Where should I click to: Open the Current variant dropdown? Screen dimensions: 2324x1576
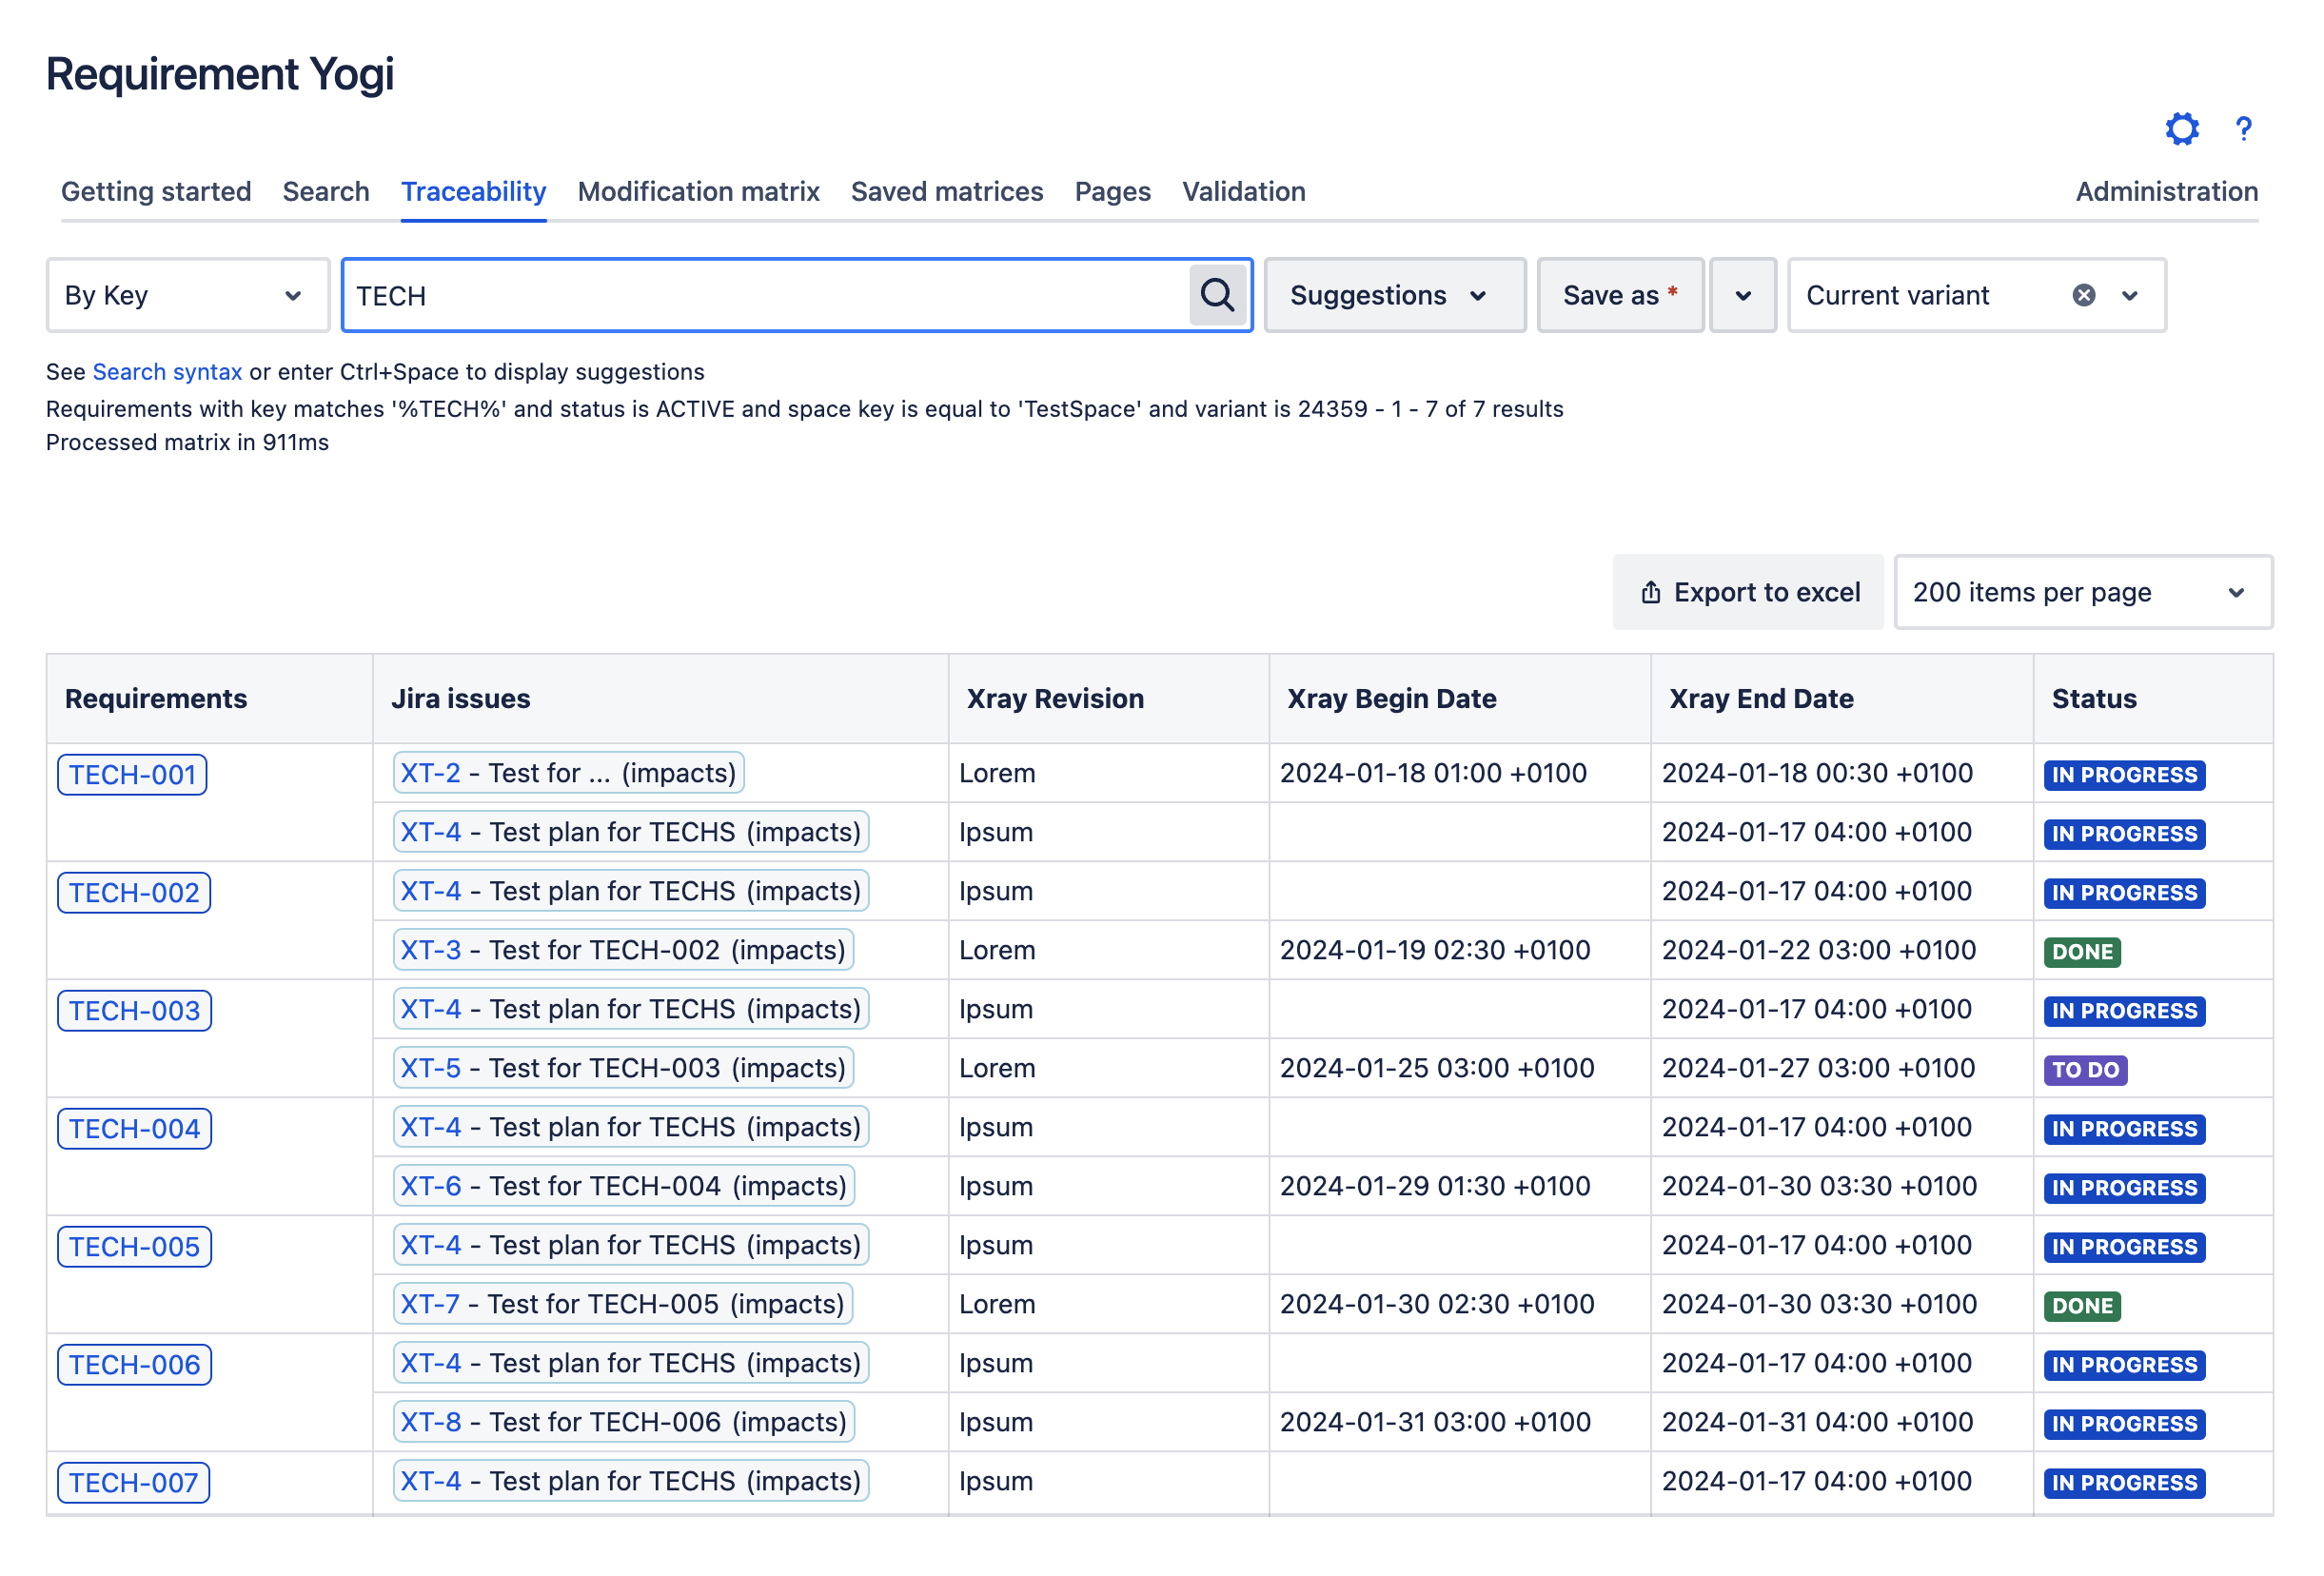coord(2130,295)
